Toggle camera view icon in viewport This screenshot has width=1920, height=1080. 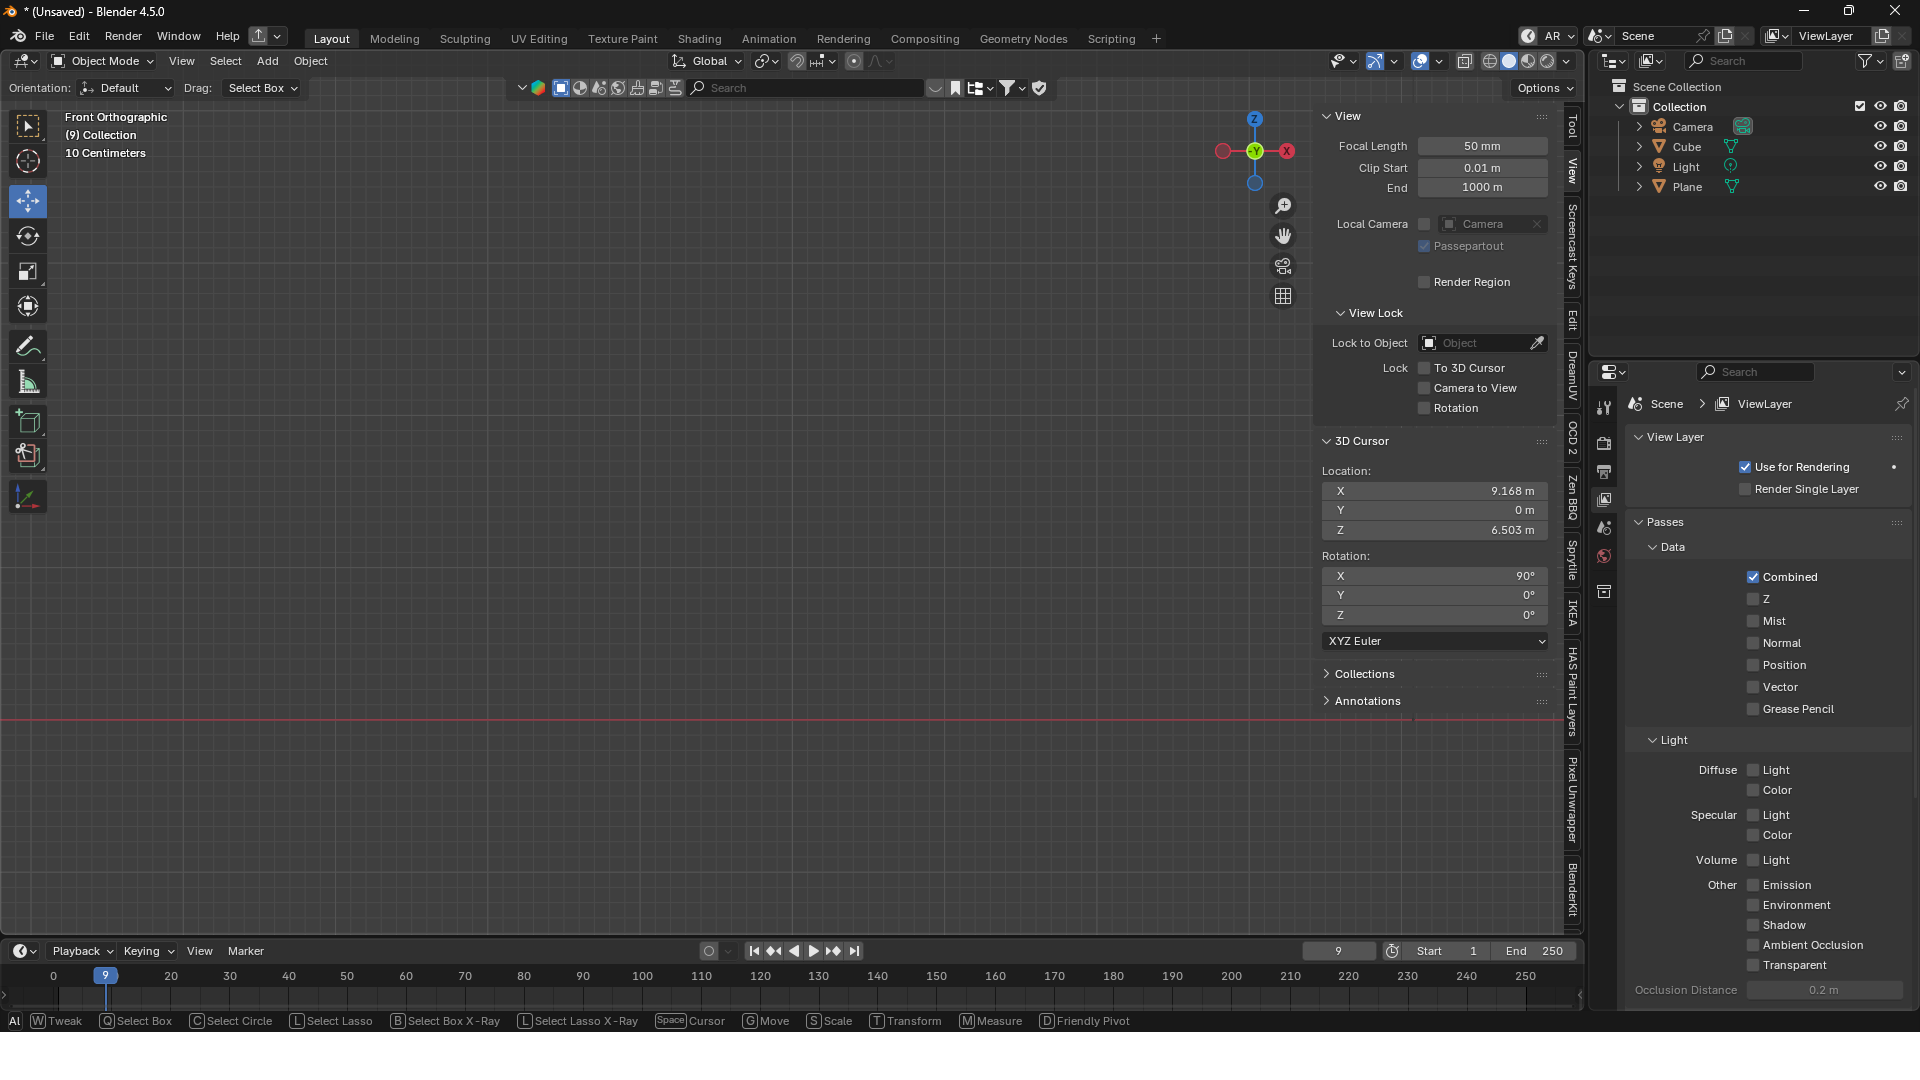tap(1283, 266)
